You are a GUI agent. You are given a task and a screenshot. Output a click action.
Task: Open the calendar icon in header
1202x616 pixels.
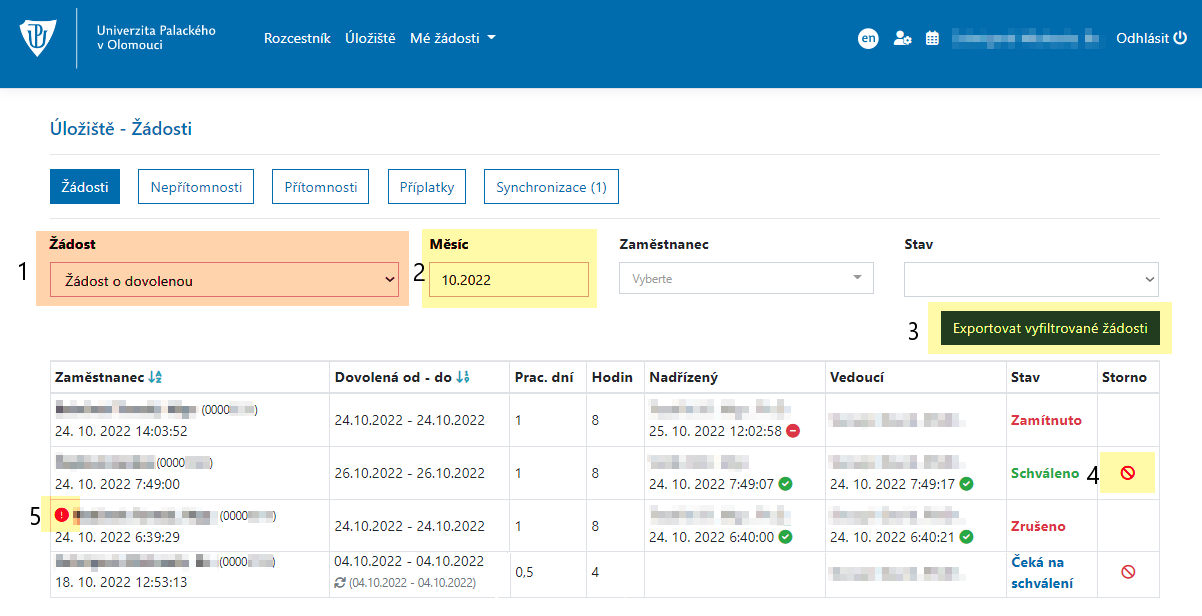pyautogui.click(x=932, y=38)
